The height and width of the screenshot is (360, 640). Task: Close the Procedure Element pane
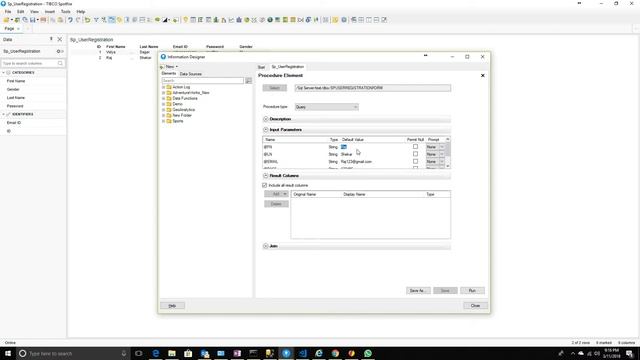482,76
